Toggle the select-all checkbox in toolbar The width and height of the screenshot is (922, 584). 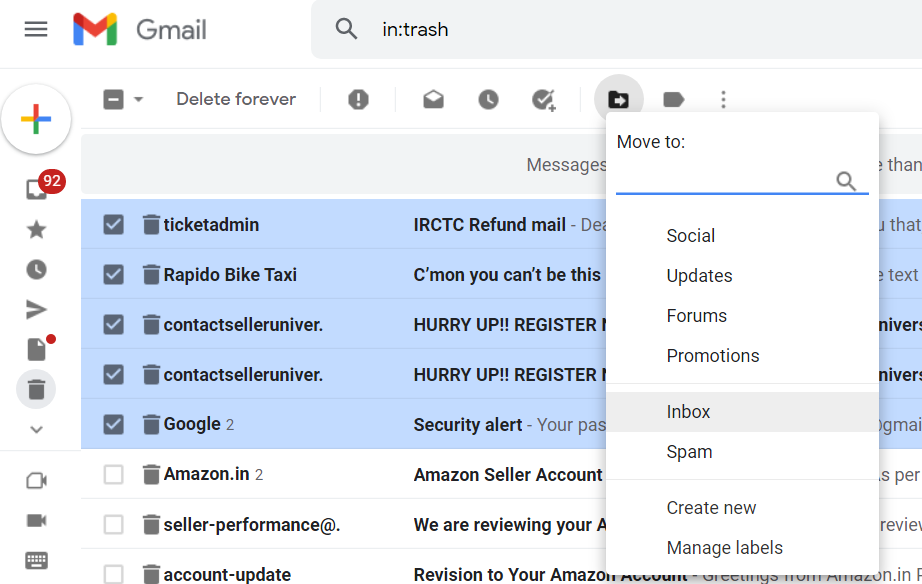(x=113, y=99)
